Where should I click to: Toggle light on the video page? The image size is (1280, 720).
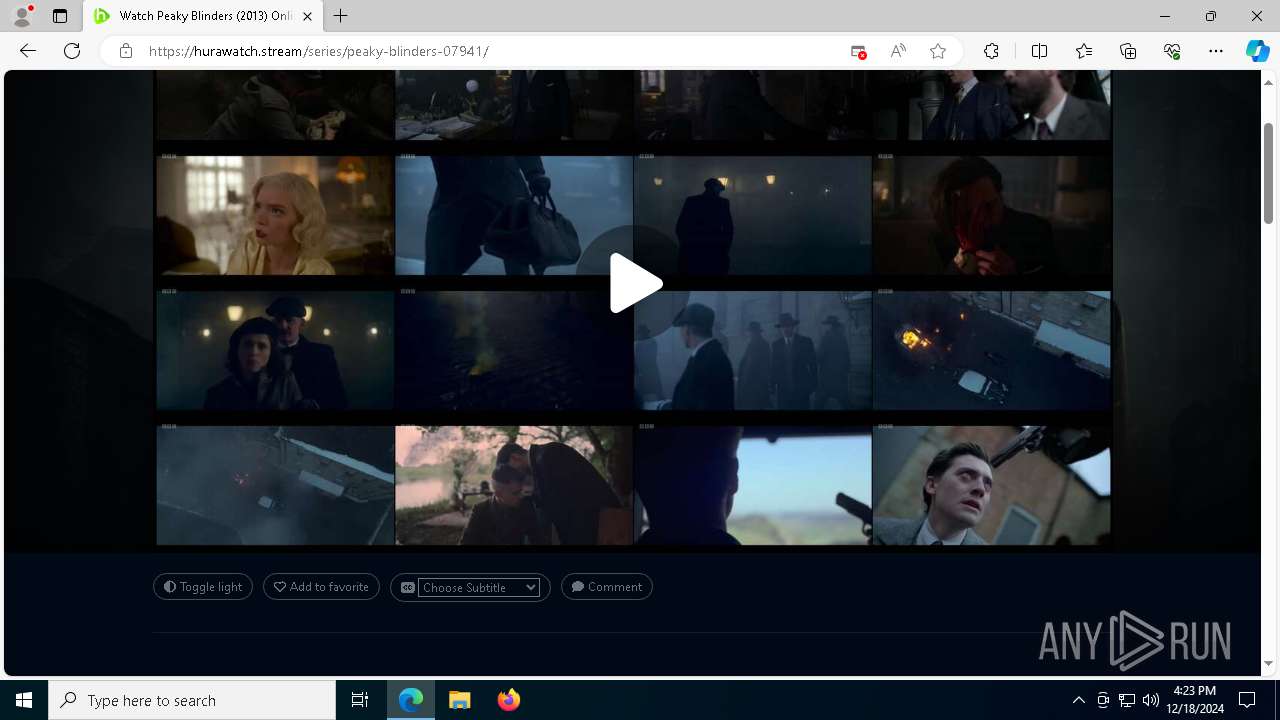203,587
